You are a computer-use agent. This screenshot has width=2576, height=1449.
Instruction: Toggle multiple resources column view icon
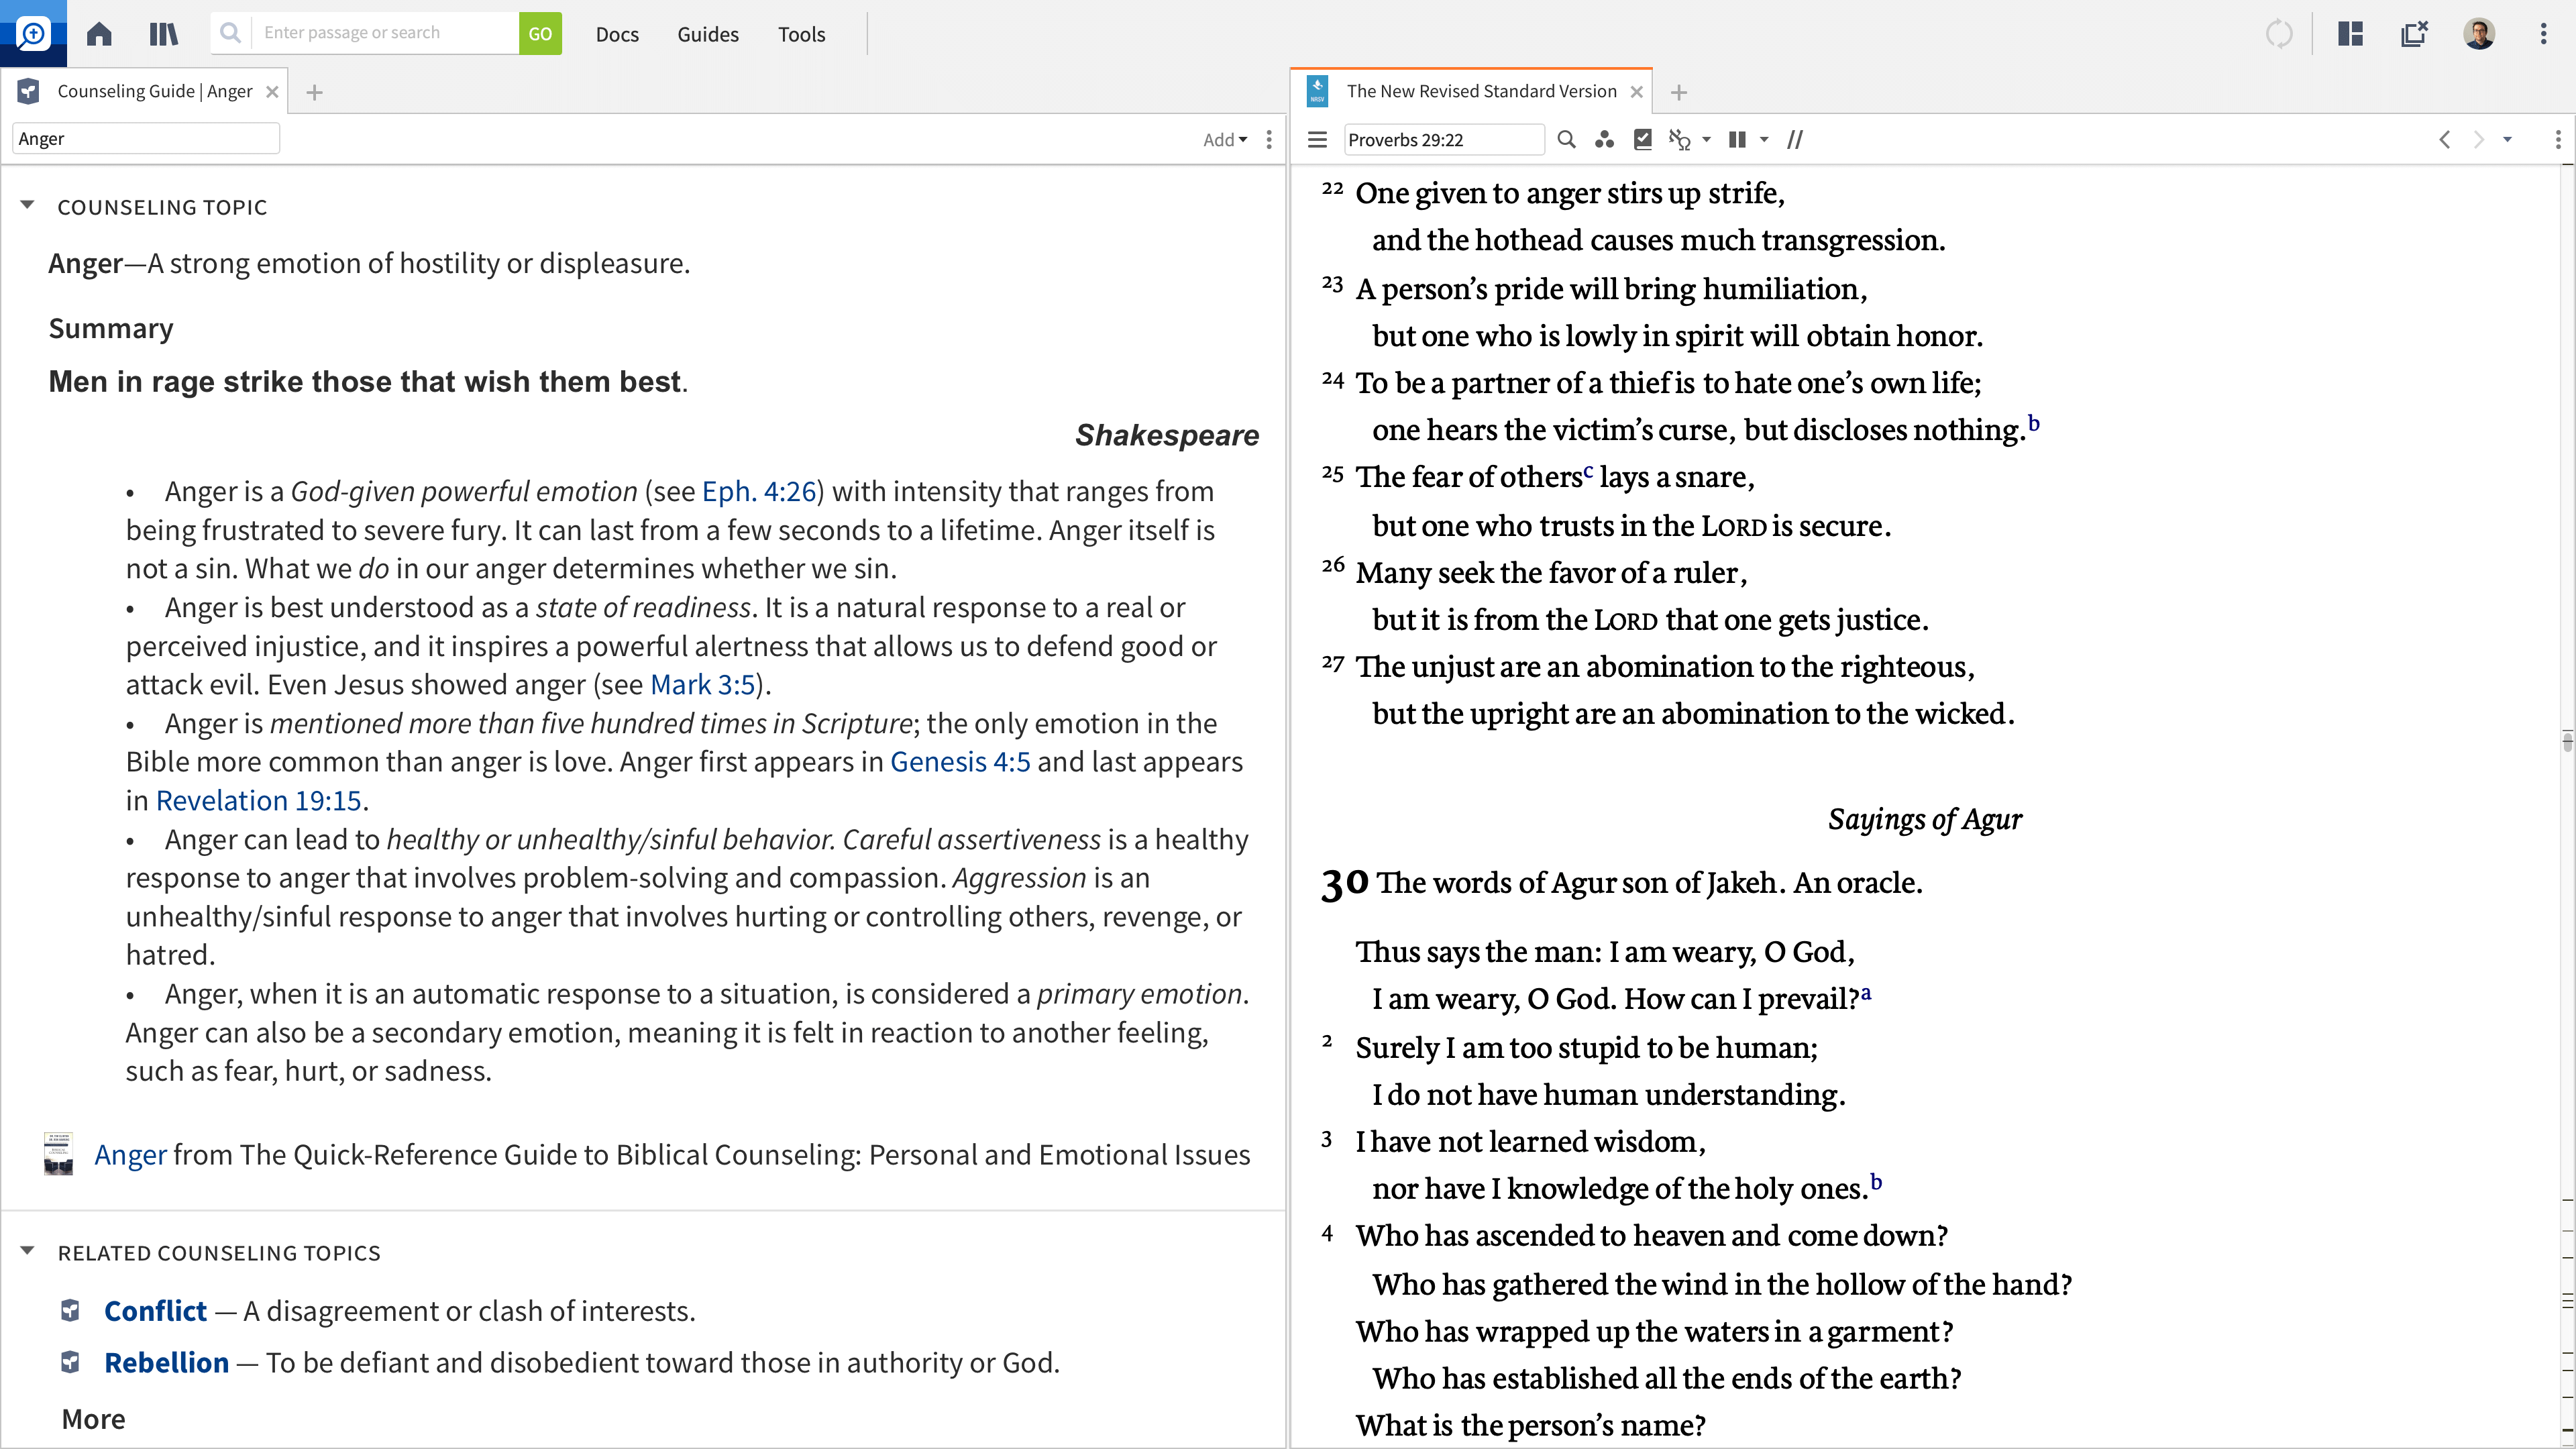tap(1738, 140)
